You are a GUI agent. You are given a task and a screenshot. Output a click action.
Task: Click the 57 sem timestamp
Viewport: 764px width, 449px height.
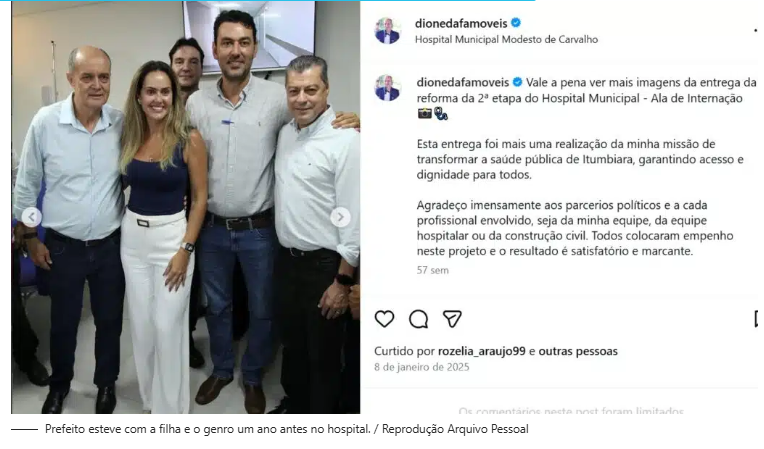(x=433, y=270)
